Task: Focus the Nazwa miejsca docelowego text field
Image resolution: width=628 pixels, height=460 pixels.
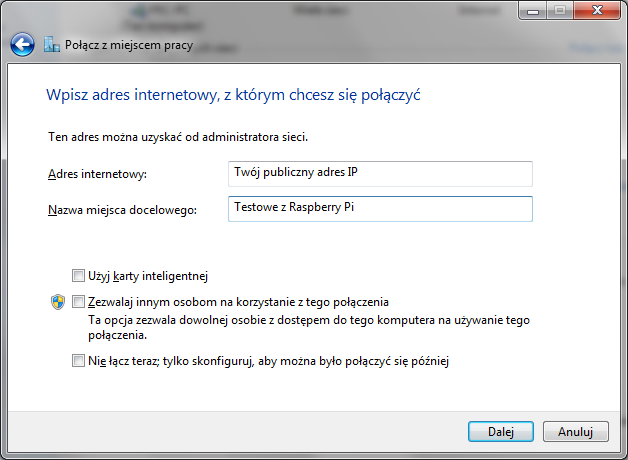Action: 380,208
